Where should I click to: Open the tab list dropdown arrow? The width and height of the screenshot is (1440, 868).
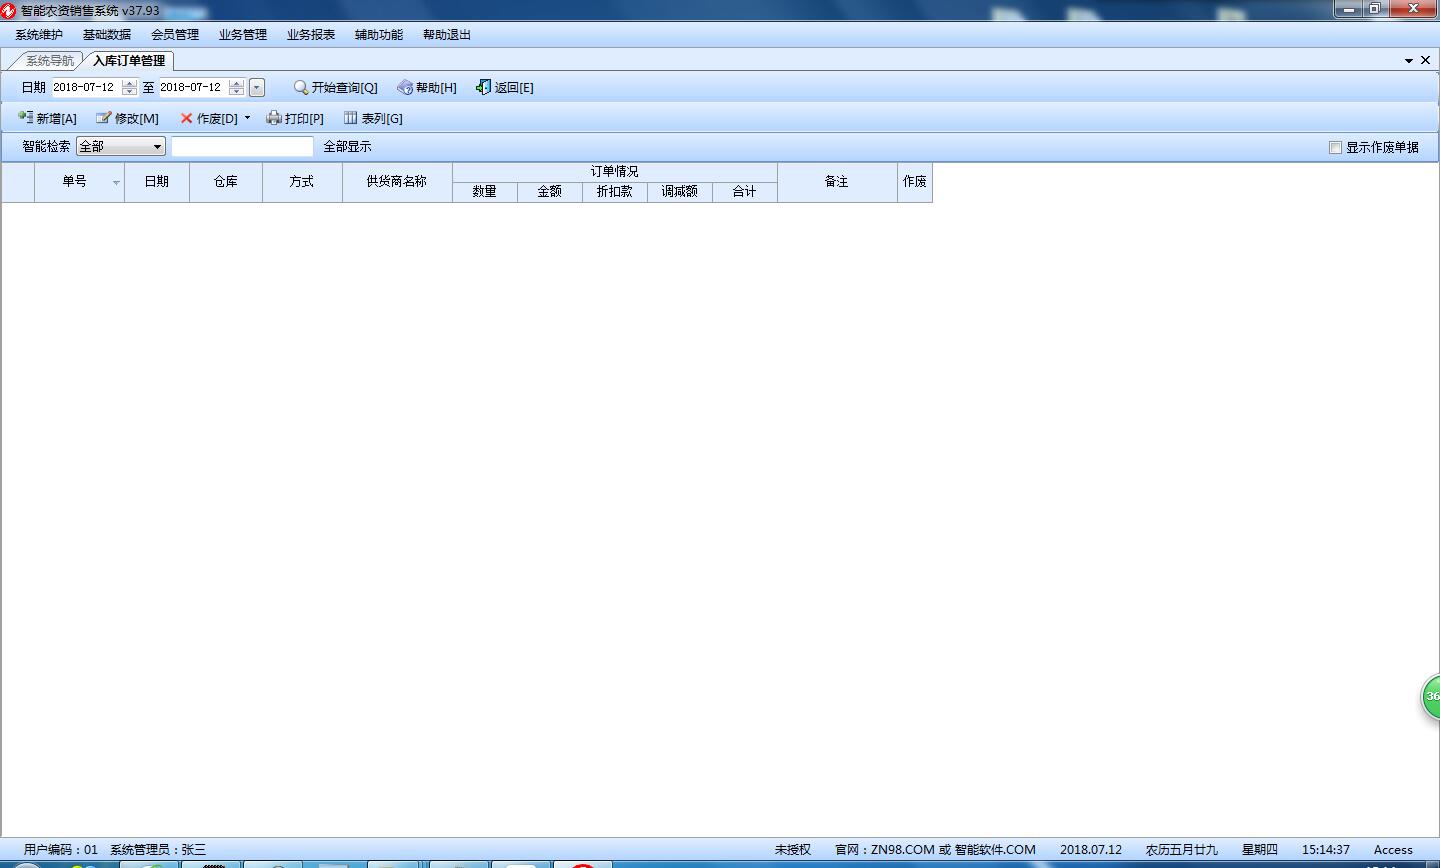[x=1409, y=61]
